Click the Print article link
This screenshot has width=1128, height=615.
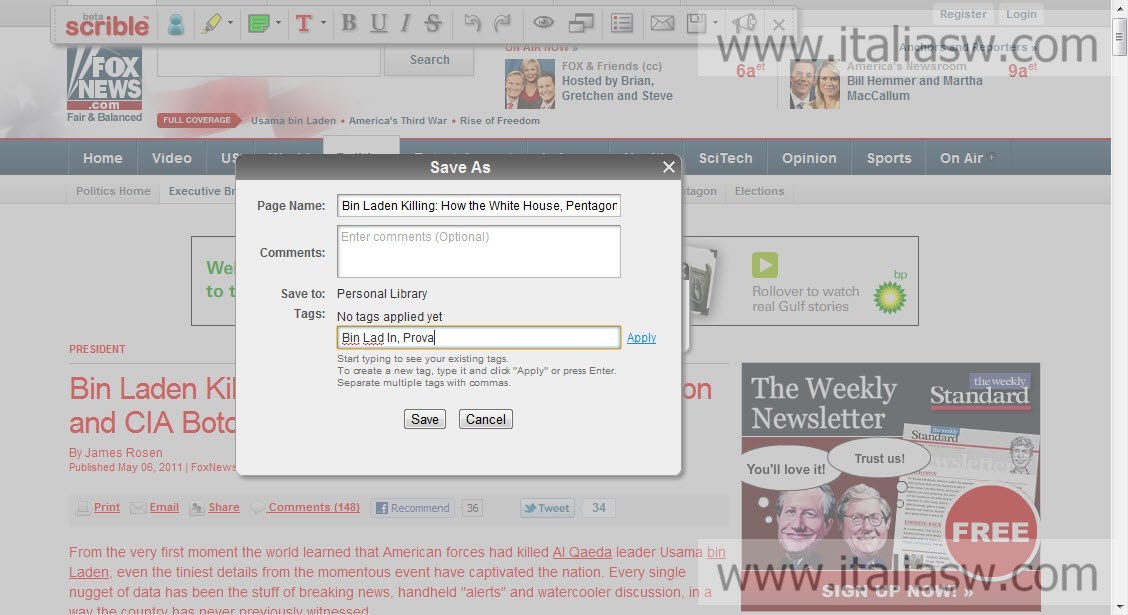click(106, 507)
